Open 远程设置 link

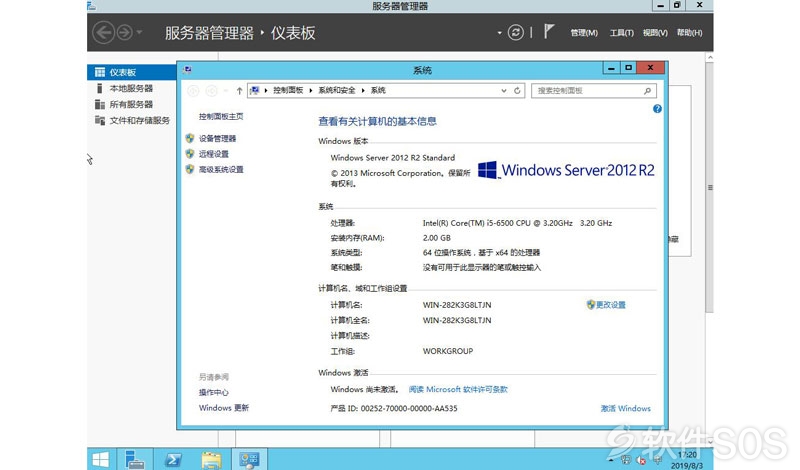pos(214,154)
